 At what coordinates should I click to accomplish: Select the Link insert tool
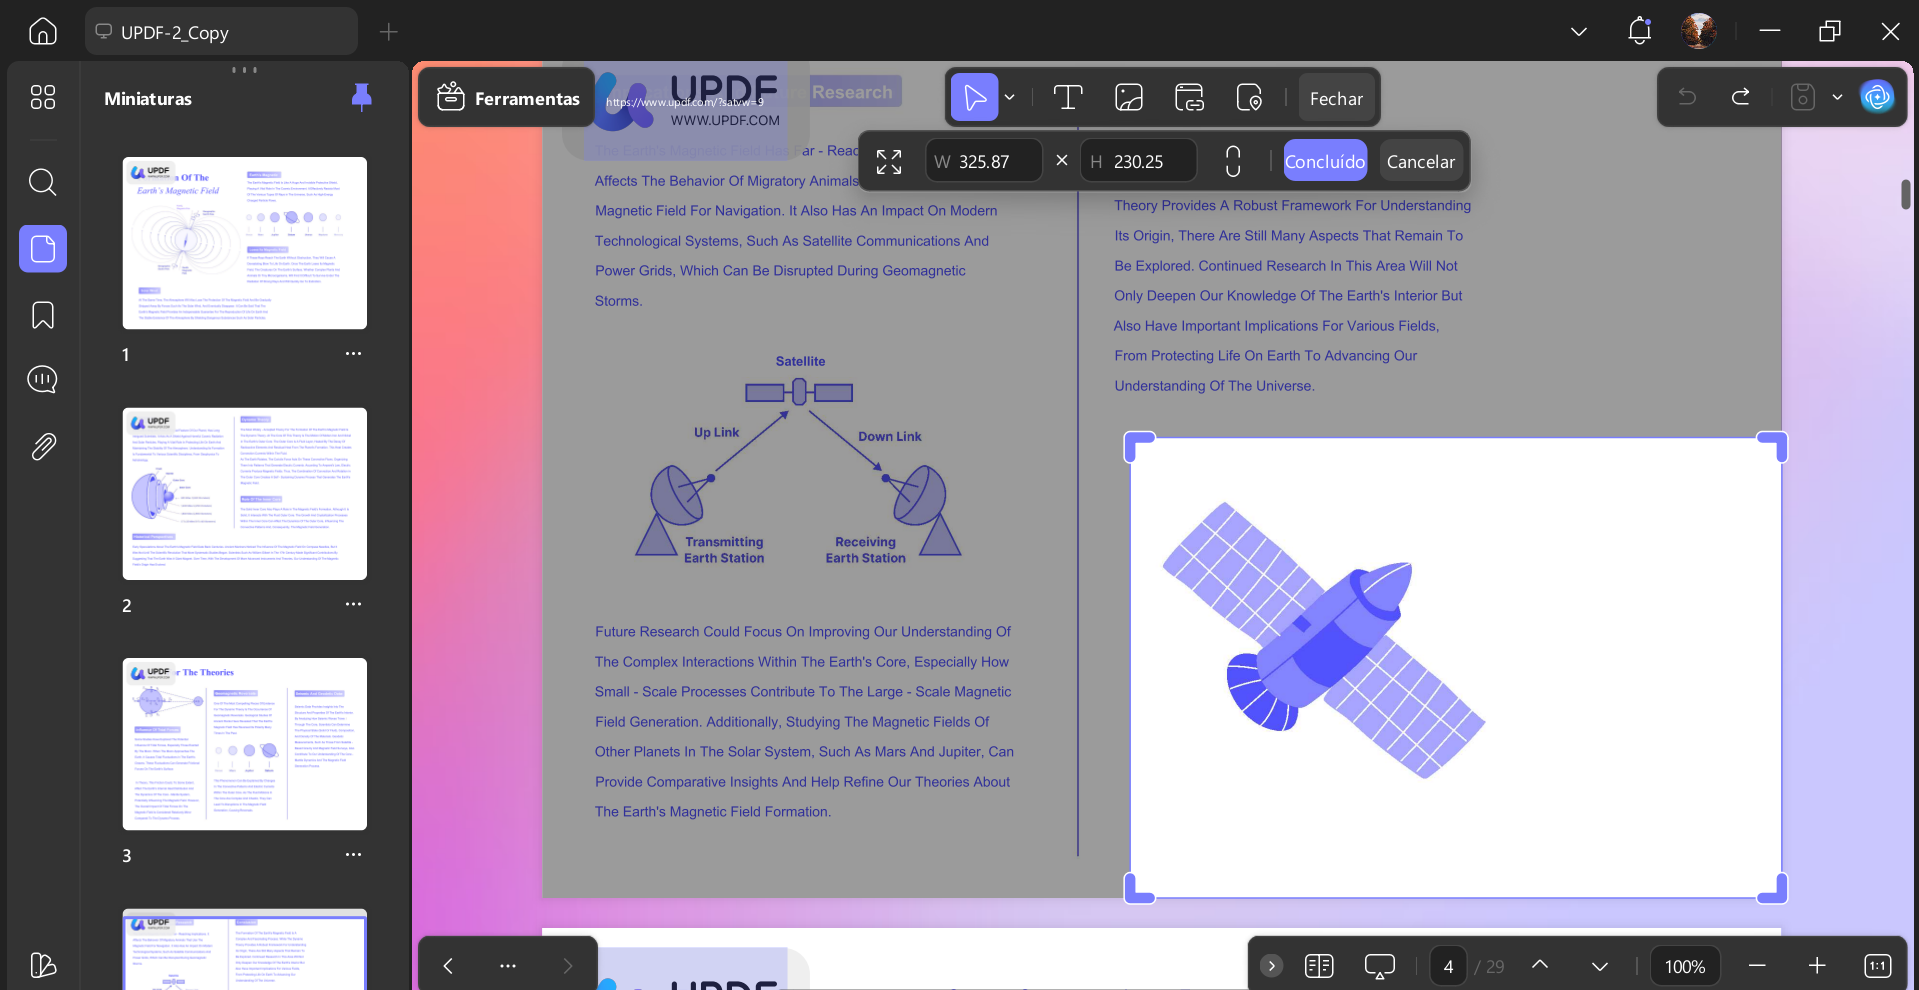tap(1189, 98)
